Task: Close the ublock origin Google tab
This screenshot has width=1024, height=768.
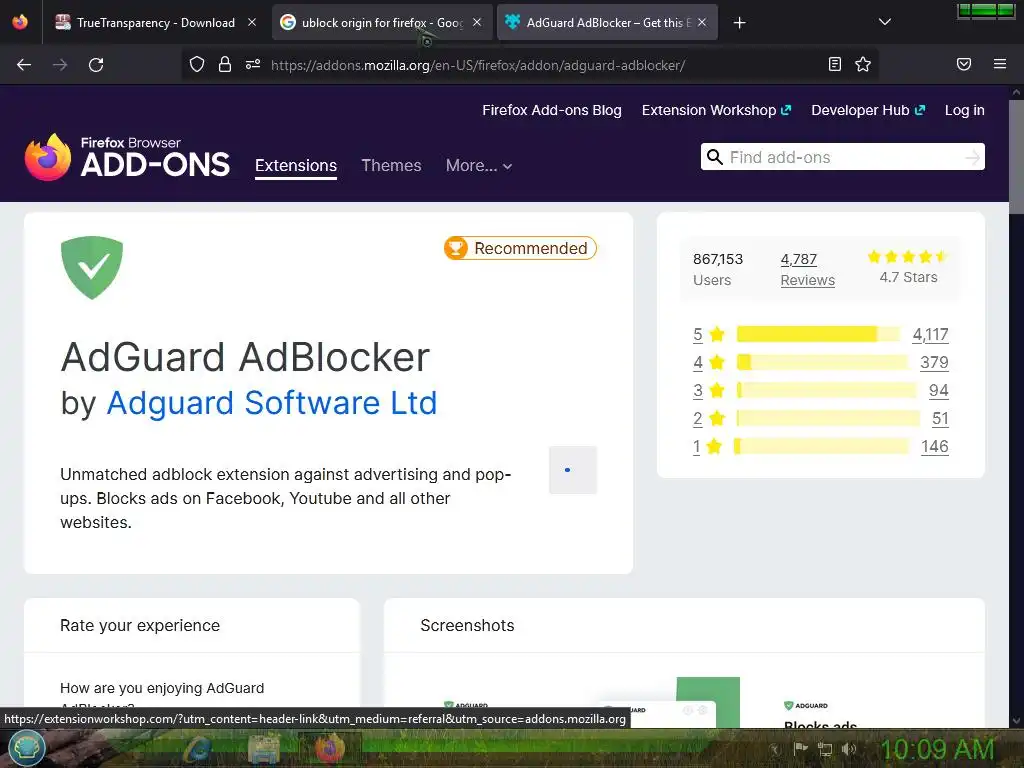Action: click(x=477, y=22)
